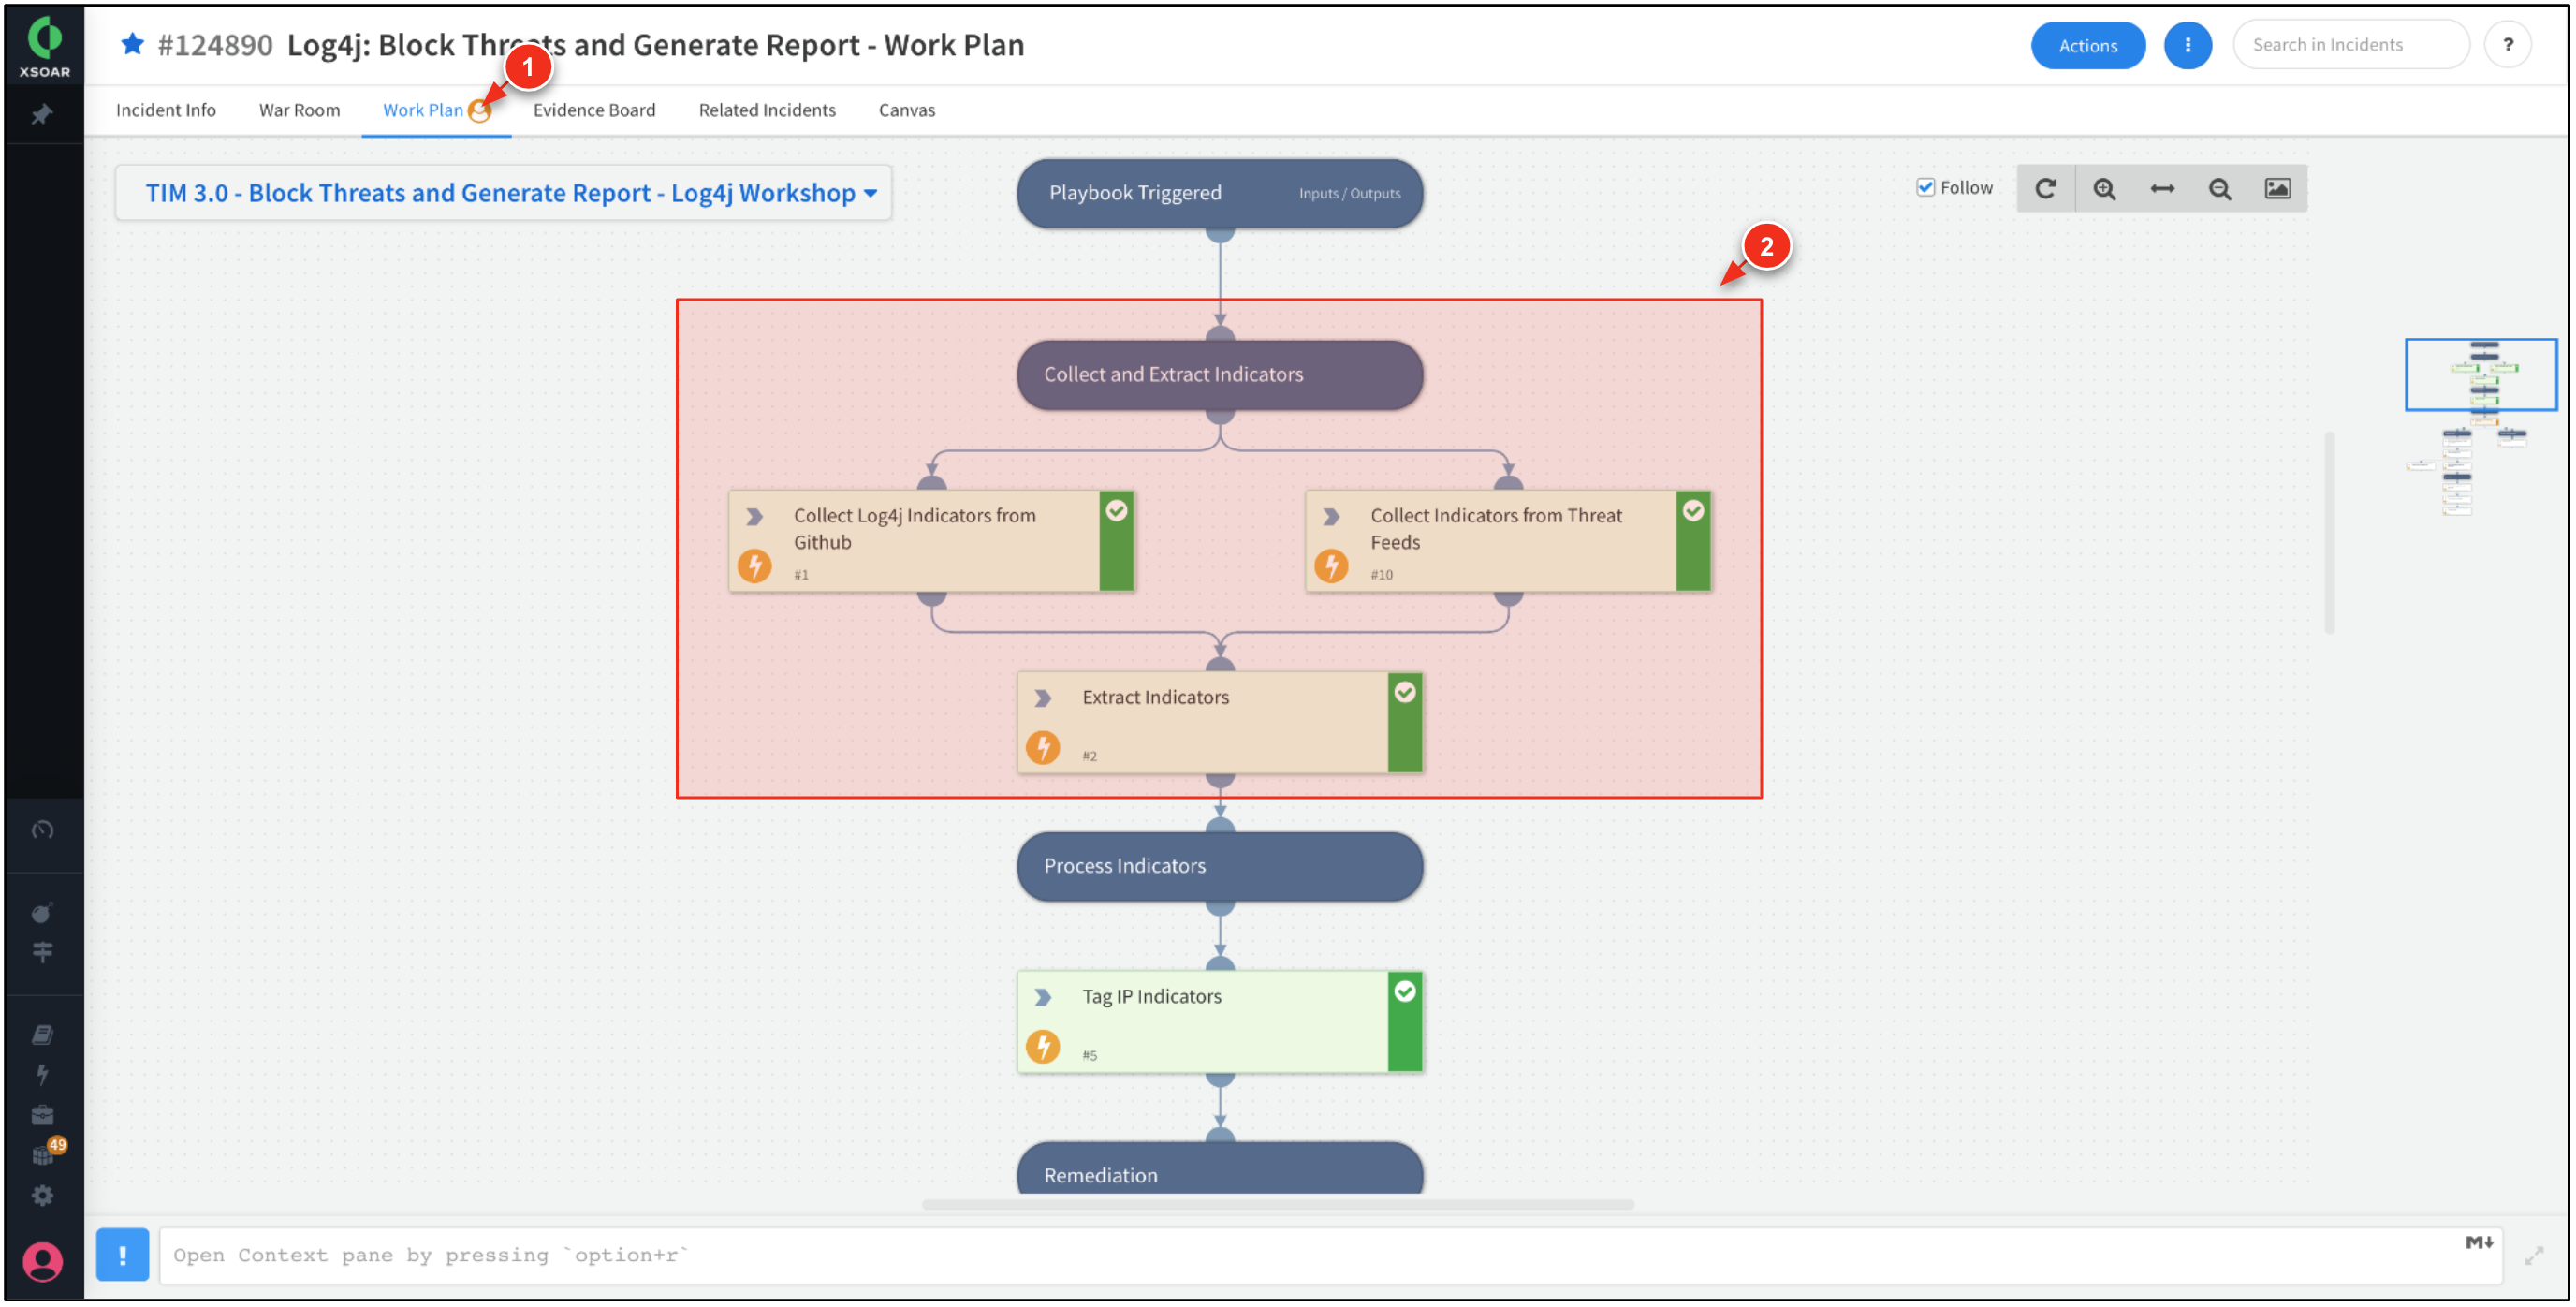This screenshot has height=1307, width=2576.
Task: Toggle favorite star for incident #124890
Action: pos(132,44)
